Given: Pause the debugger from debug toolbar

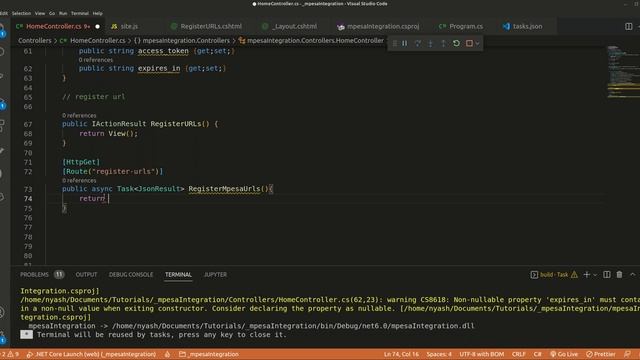Looking at the screenshot, I should click(x=404, y=43).
